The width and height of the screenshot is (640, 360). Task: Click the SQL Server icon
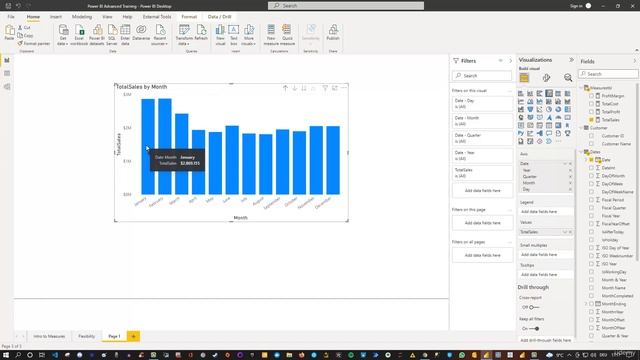pyautogui.click(x=112, y=35)
